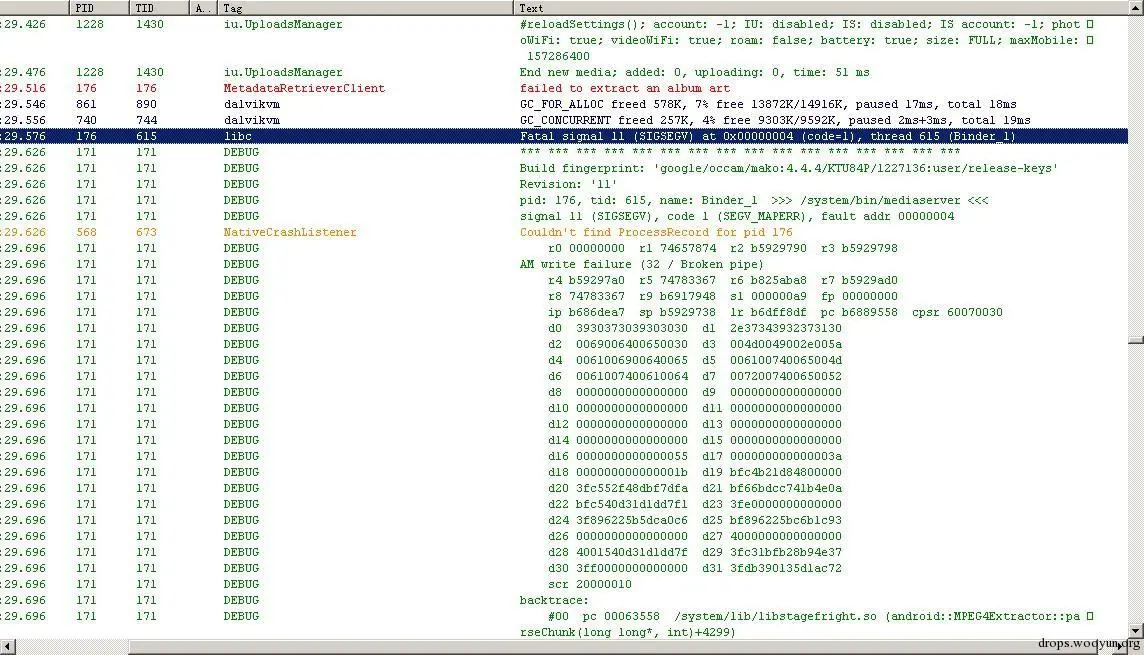Select the 'd16 0000000000000055' register line
1144x655 pixels.
pos(695,457)
